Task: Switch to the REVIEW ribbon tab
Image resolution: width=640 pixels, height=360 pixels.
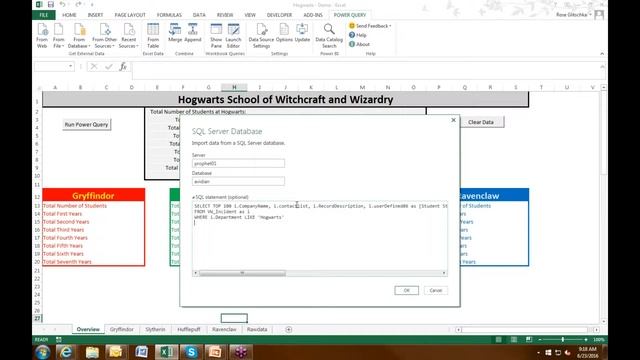Action: pos(224,15)
